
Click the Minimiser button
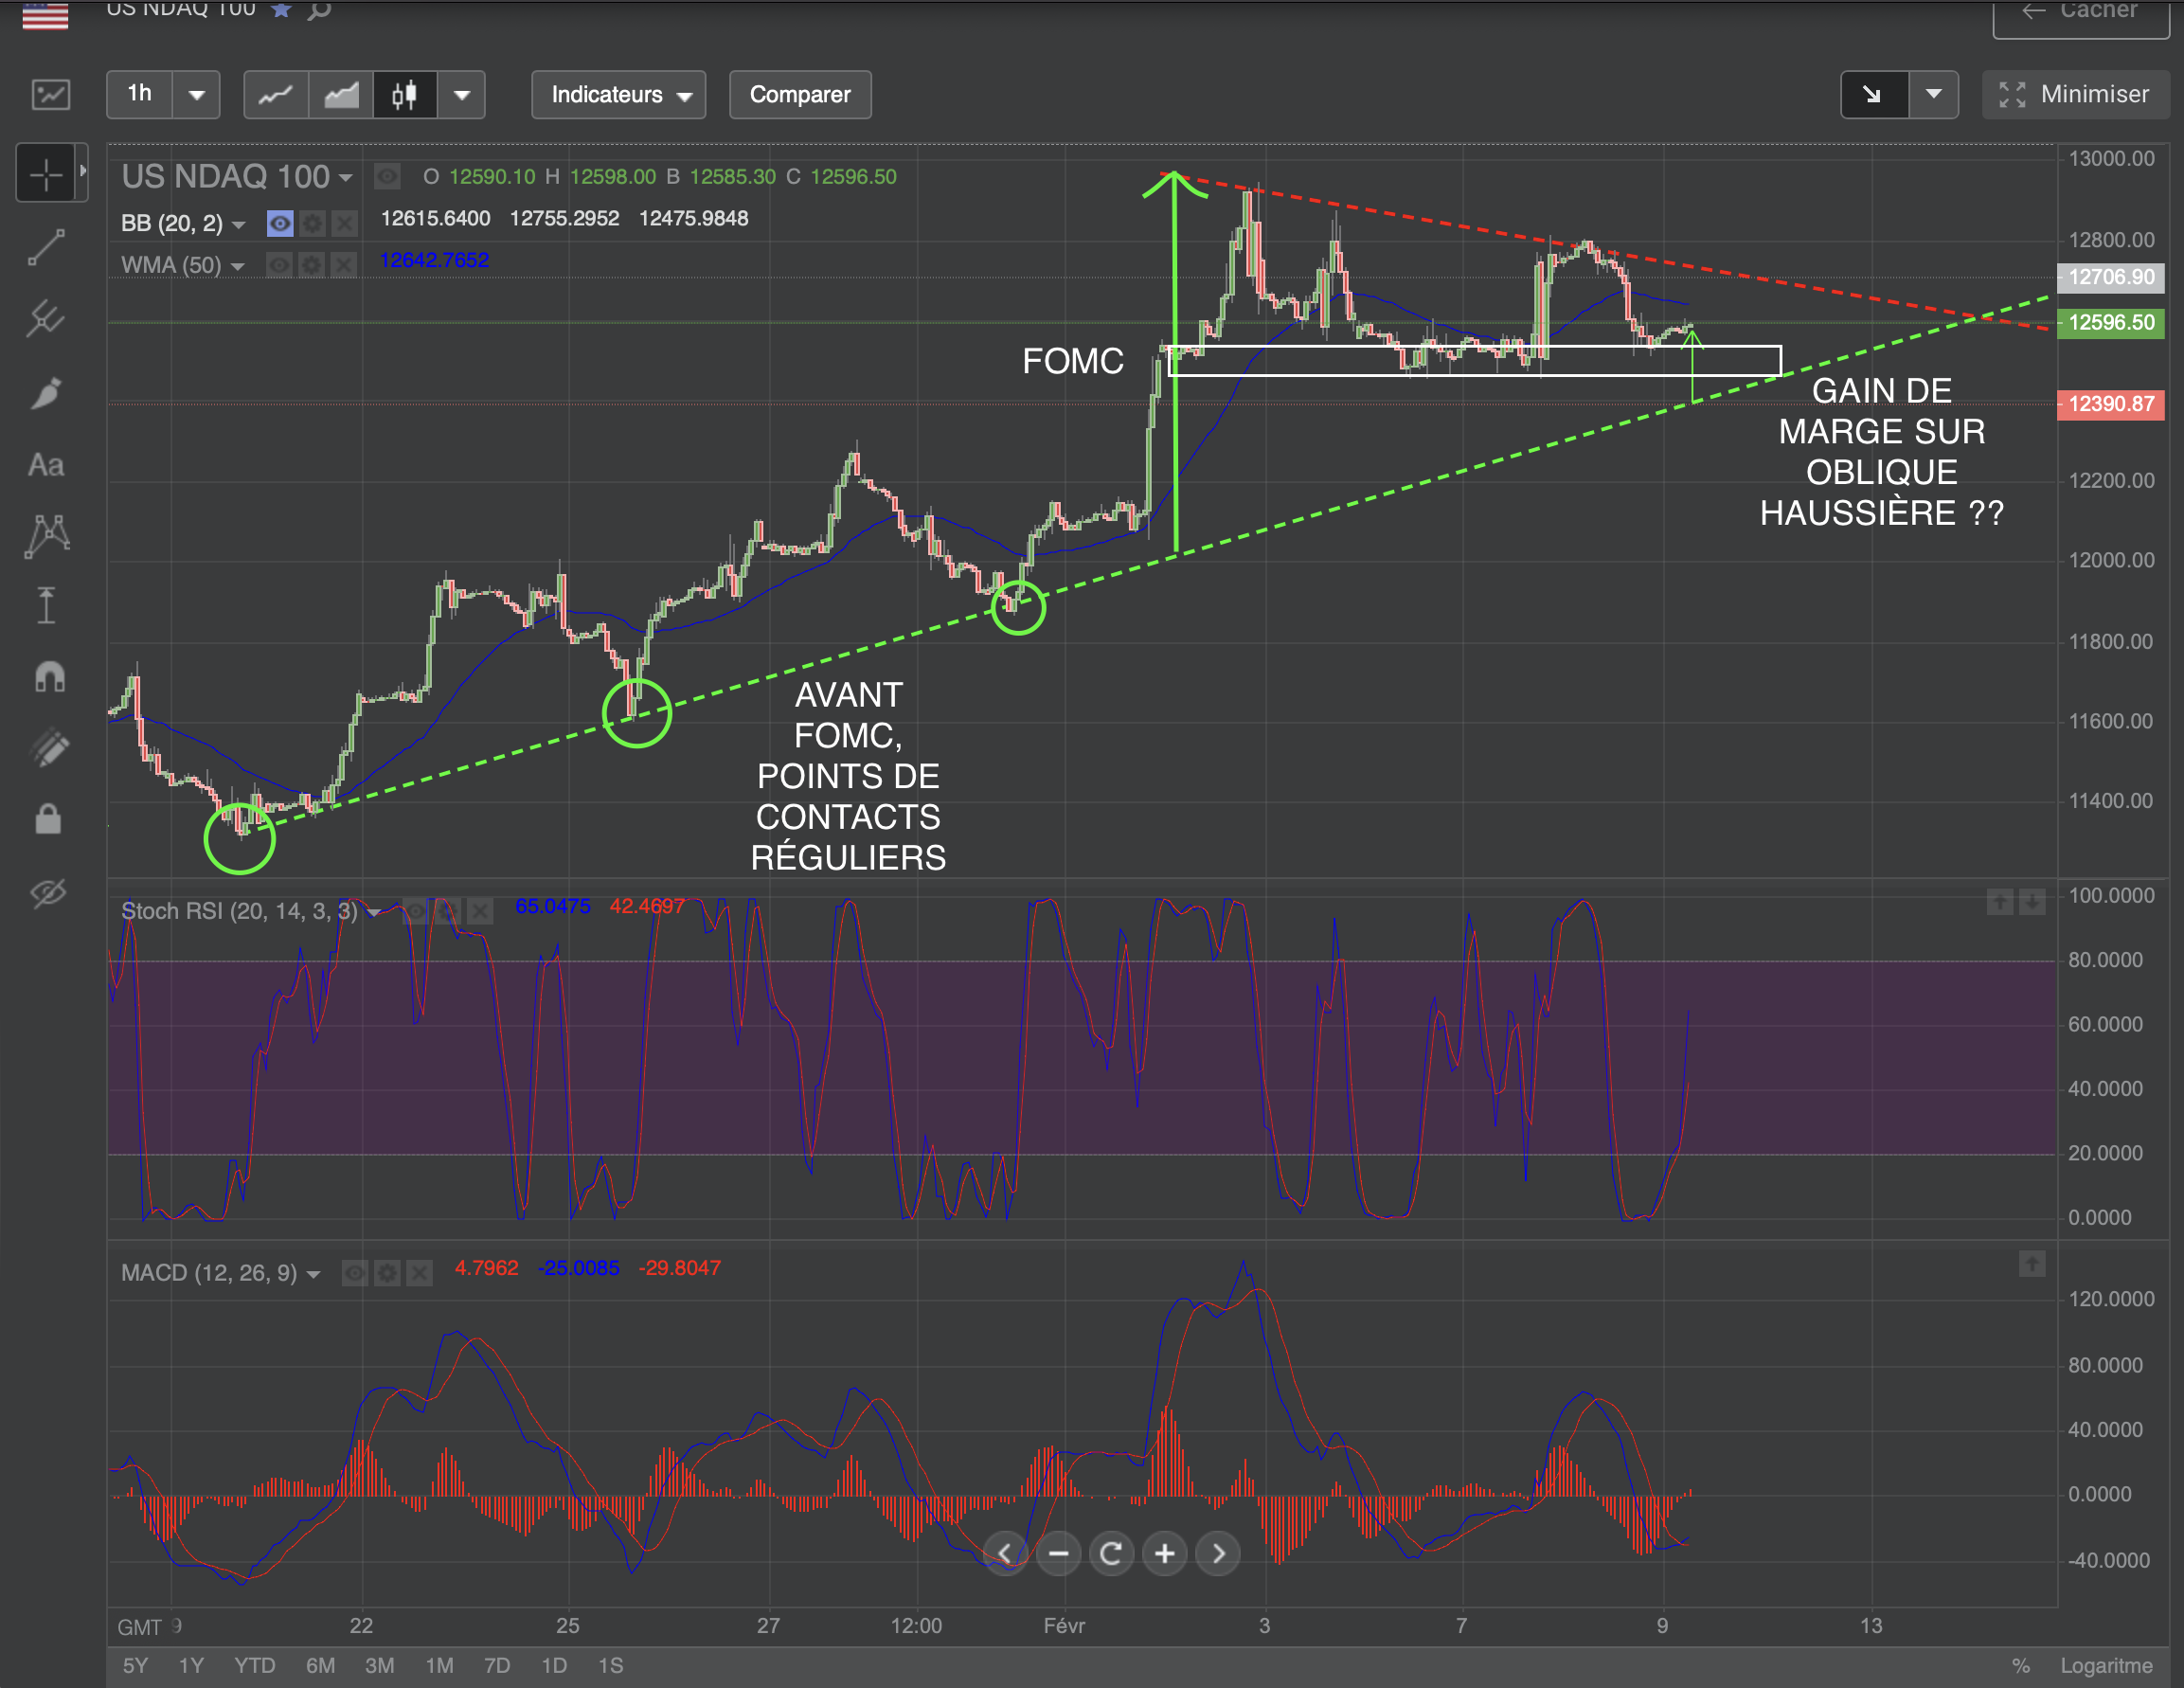coord(2074,95)
